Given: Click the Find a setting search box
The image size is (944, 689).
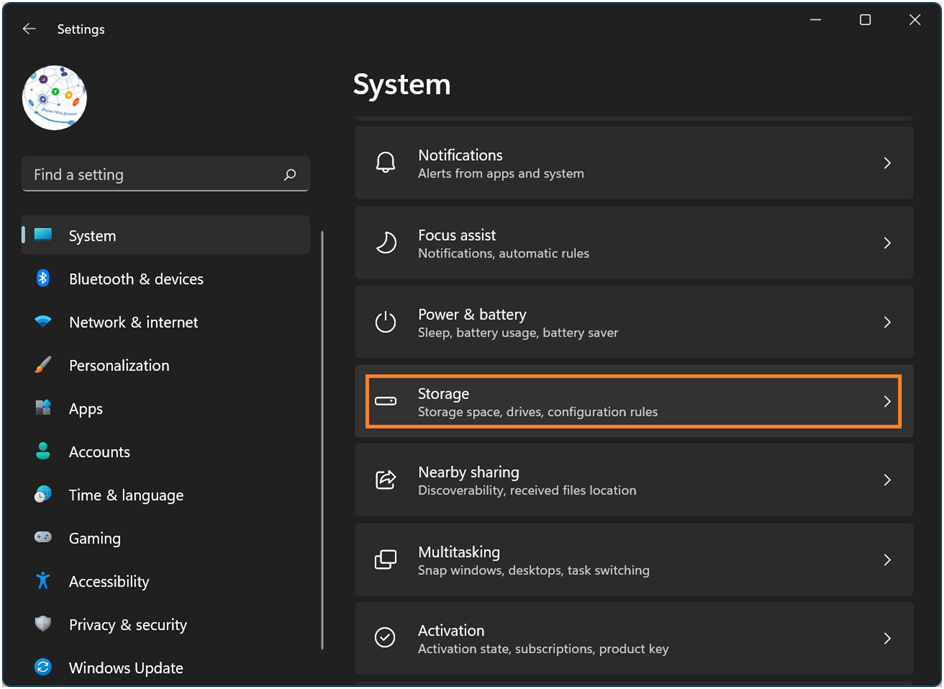Looking at the screenshot, I should click(x=166, y=175).
